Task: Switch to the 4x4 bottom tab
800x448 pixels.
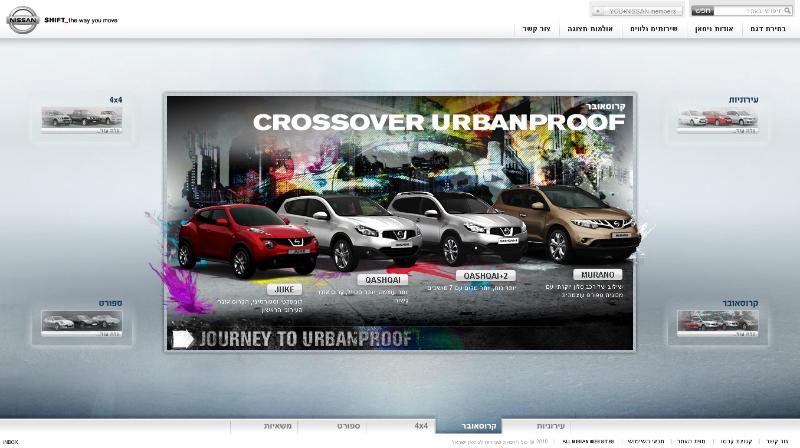Action: (401, 426)
